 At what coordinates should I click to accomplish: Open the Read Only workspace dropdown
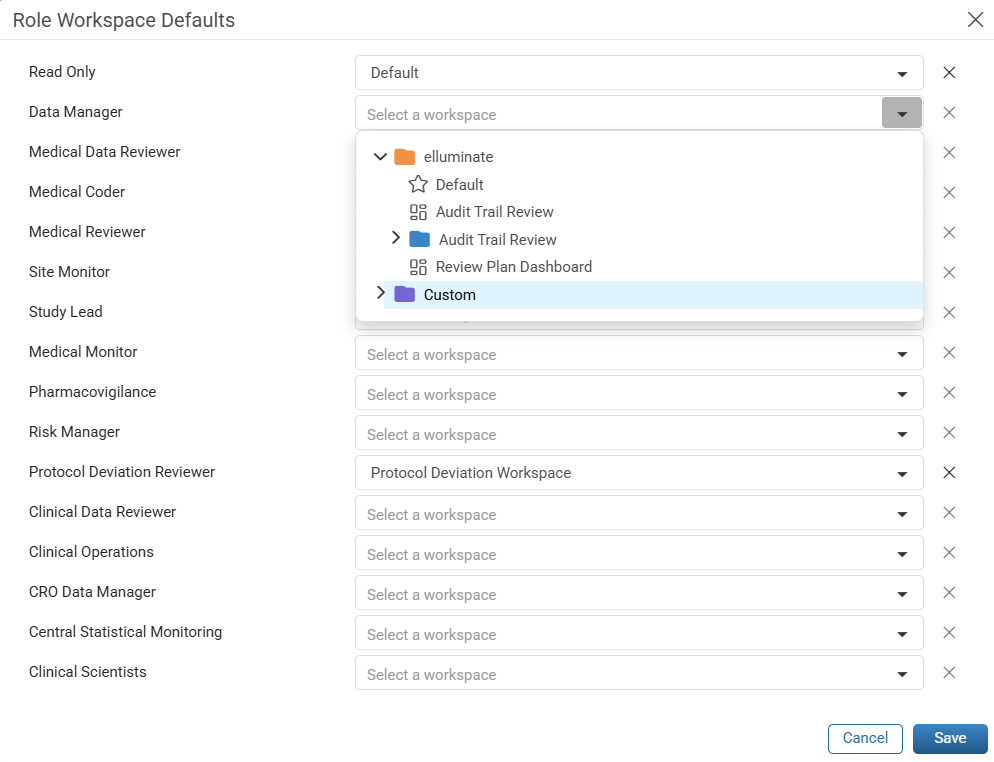[901, 74]
